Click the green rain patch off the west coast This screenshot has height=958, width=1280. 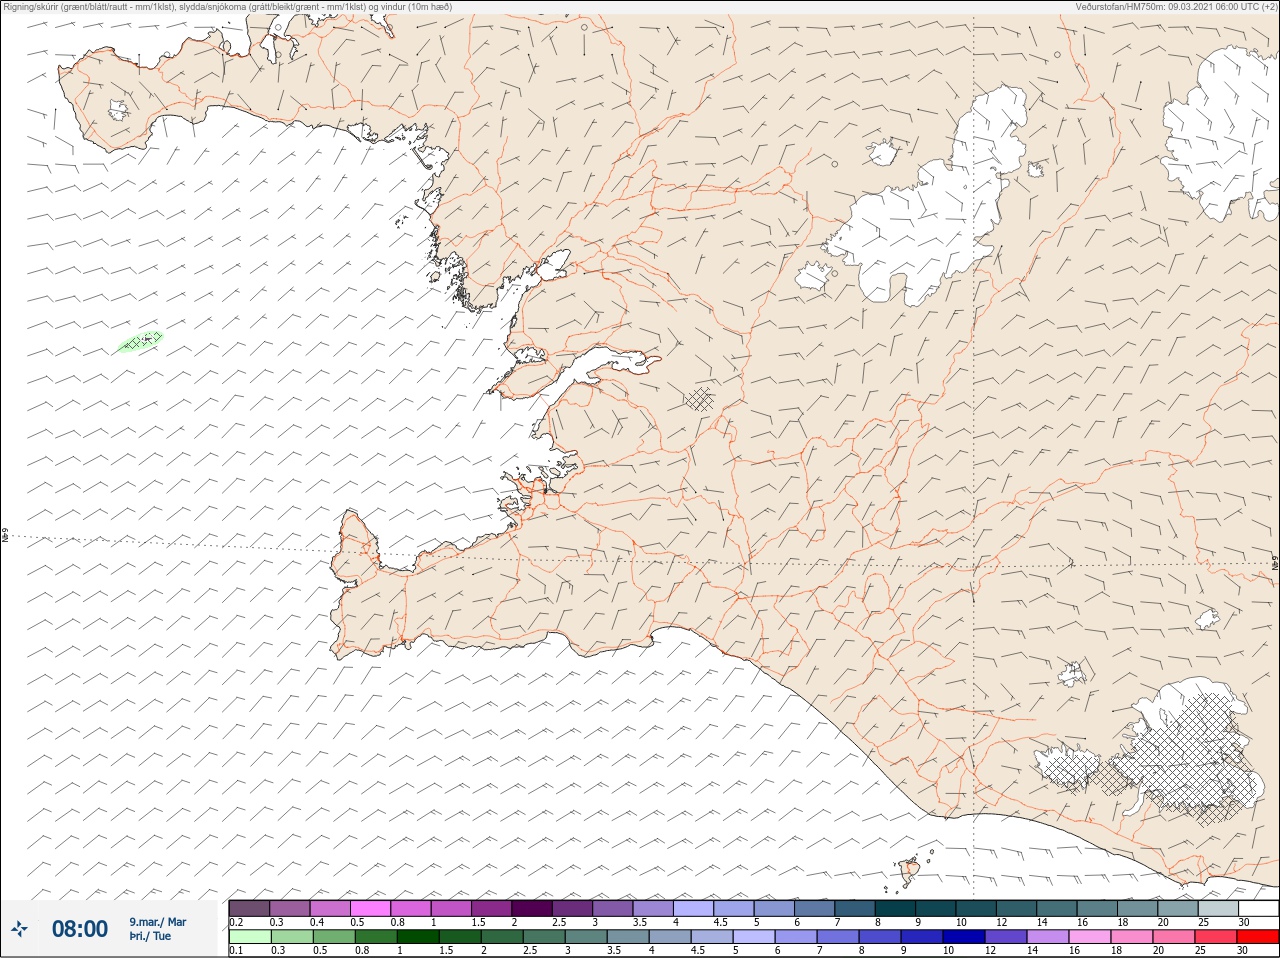[139, 342]
